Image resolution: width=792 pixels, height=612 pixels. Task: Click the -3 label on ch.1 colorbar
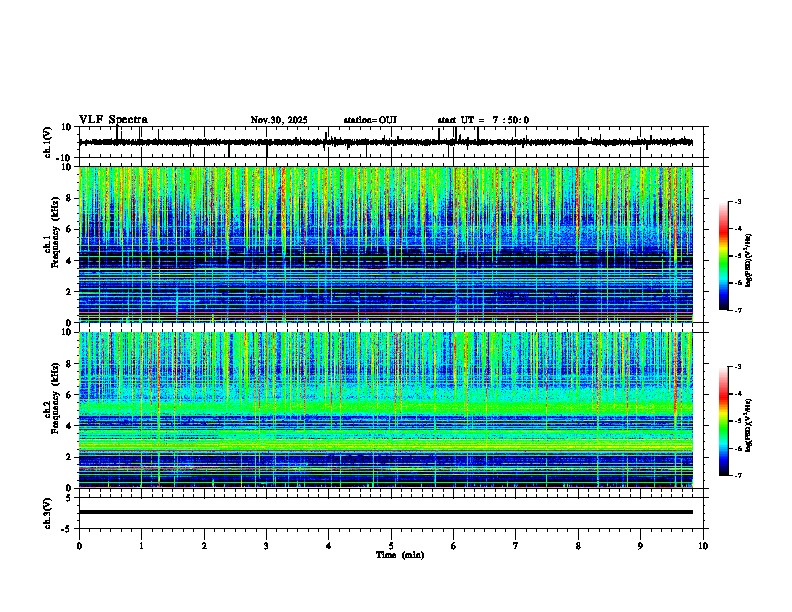click(737, 202)
